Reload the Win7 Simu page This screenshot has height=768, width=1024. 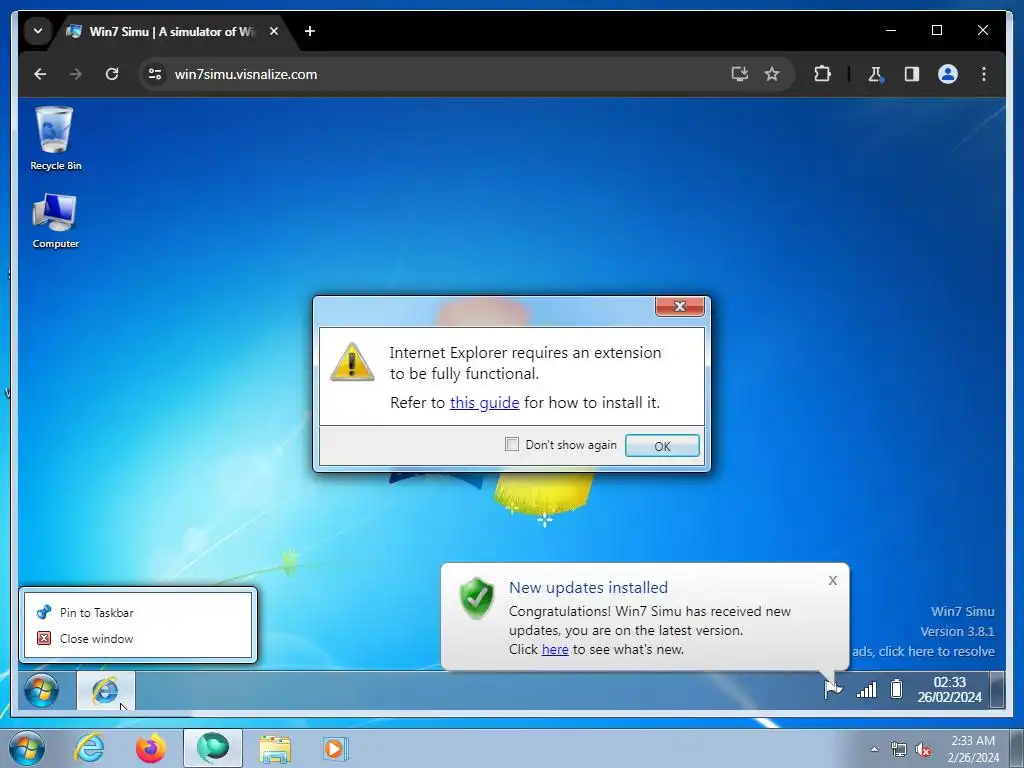[x=112, y=74]
